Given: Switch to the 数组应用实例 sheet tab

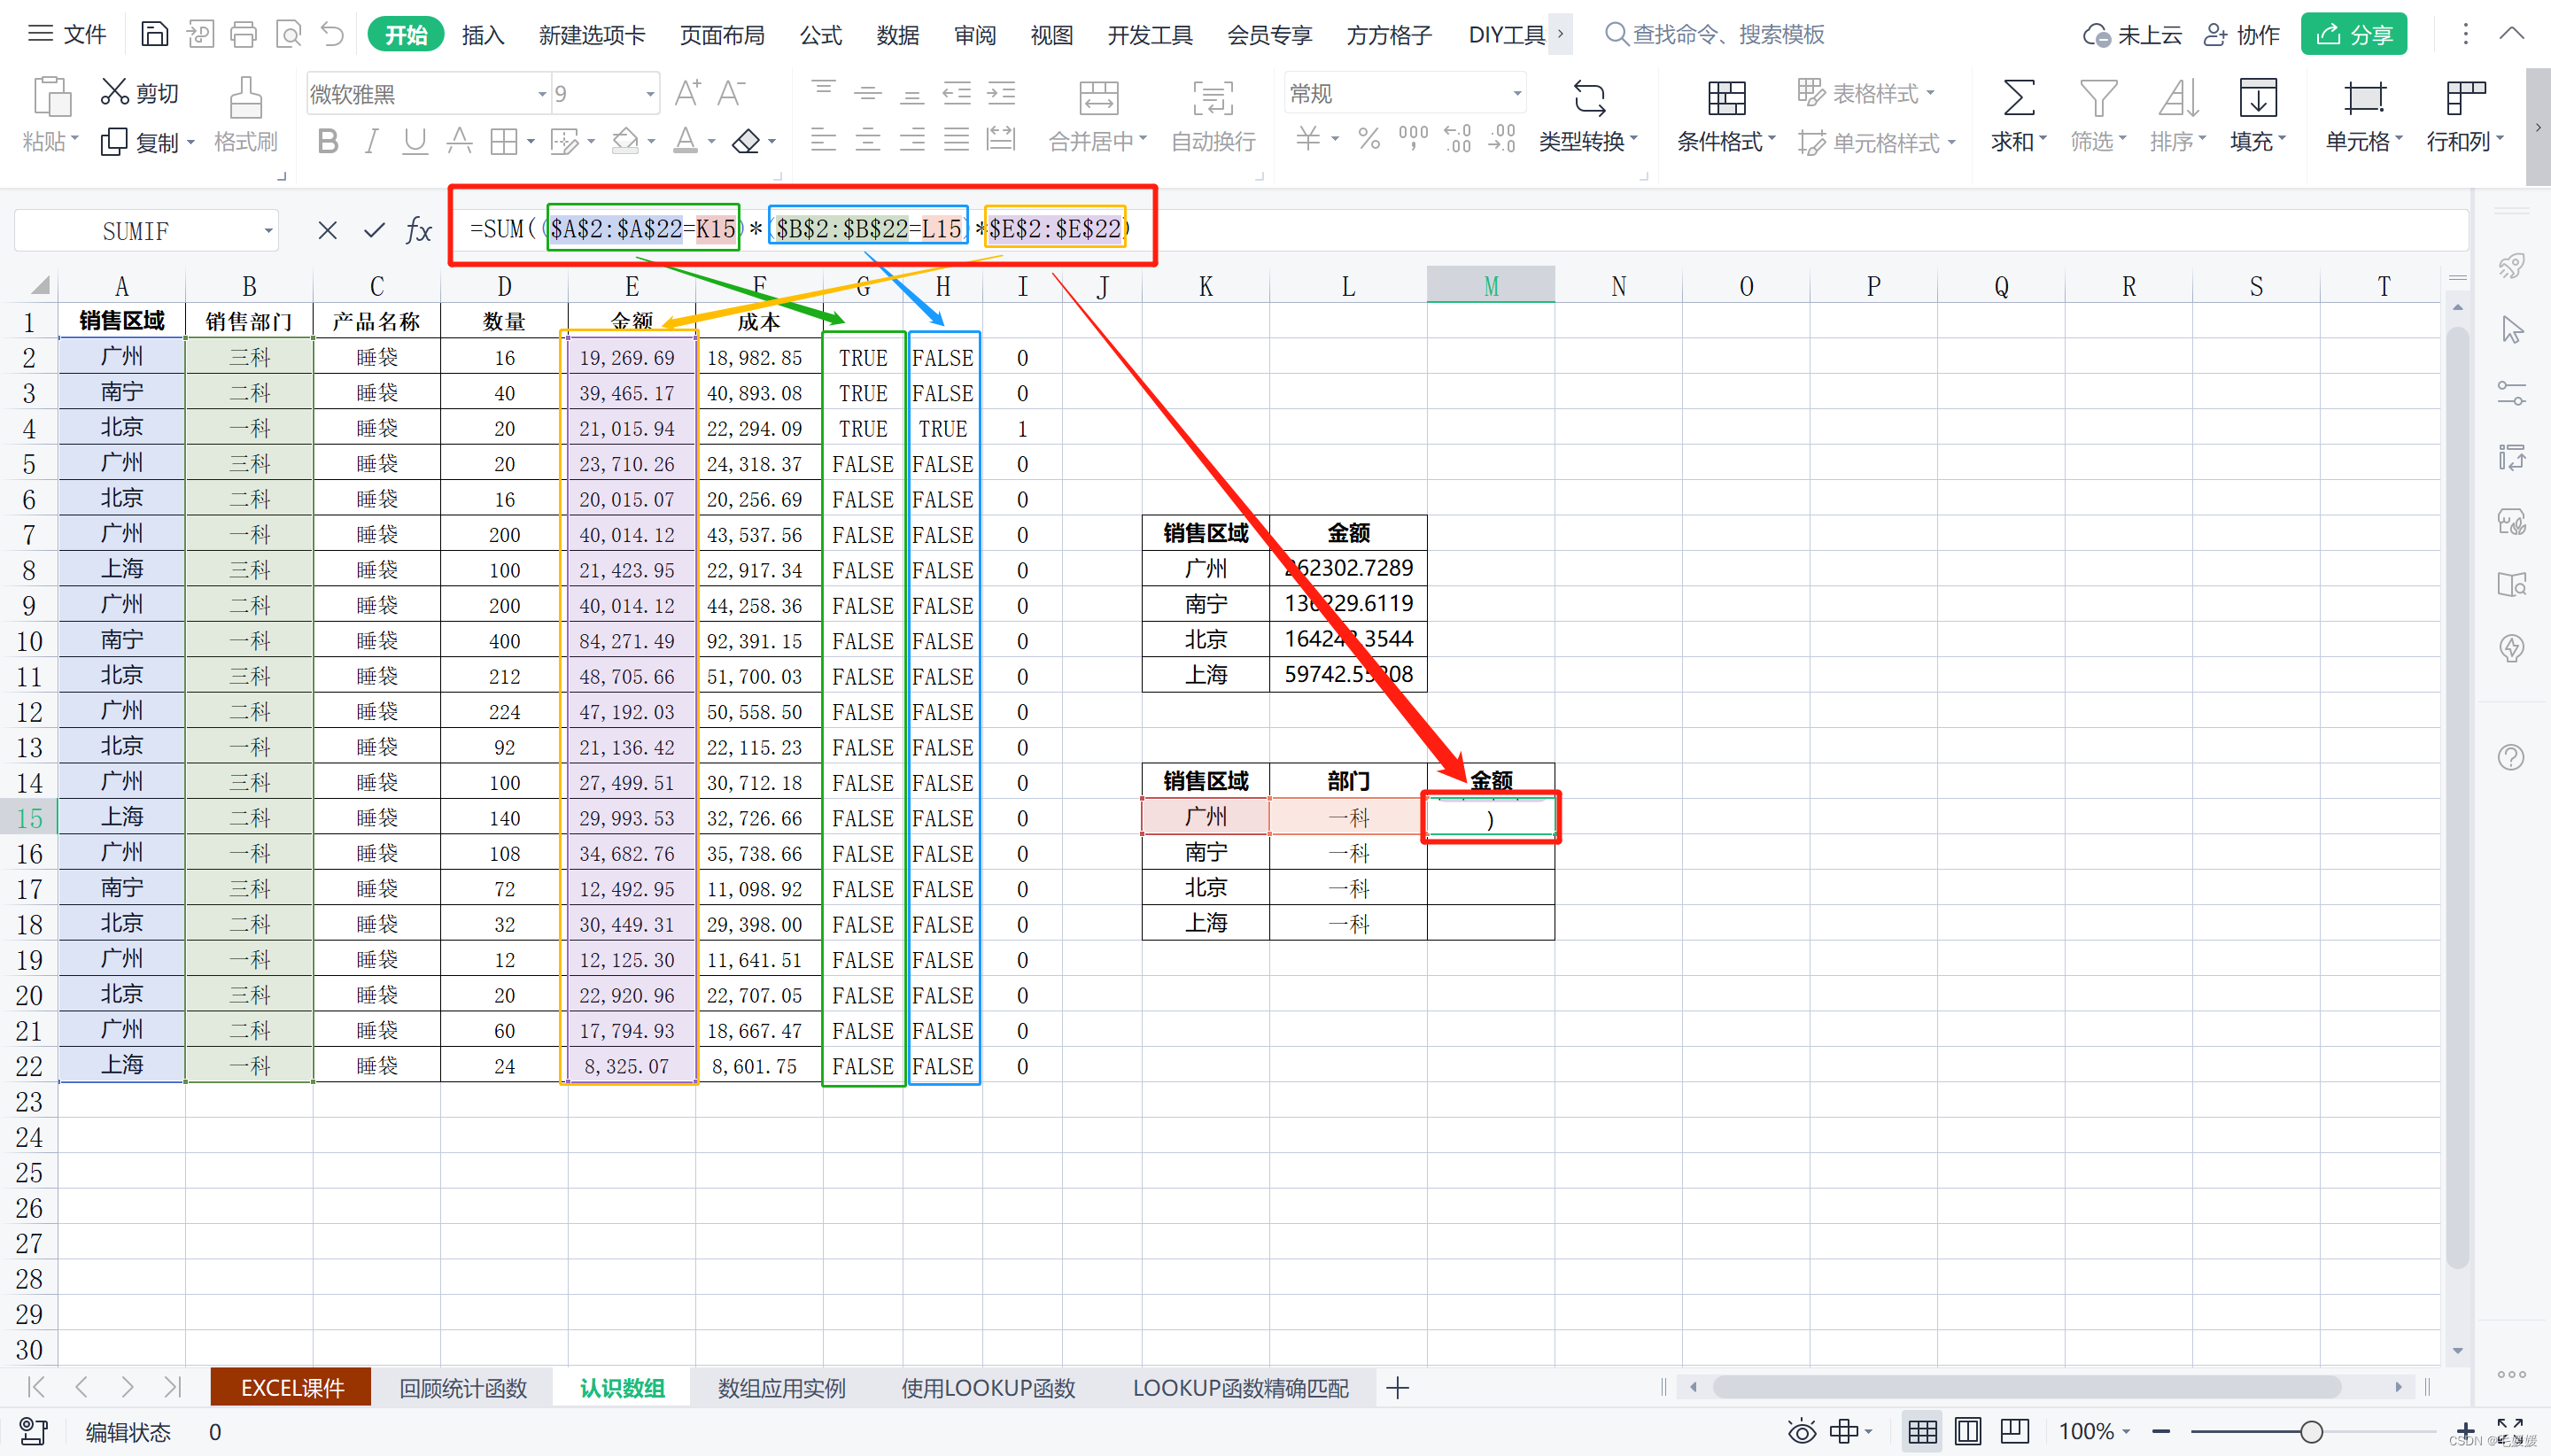Looking at the screenshot, I should point(781,1388).
